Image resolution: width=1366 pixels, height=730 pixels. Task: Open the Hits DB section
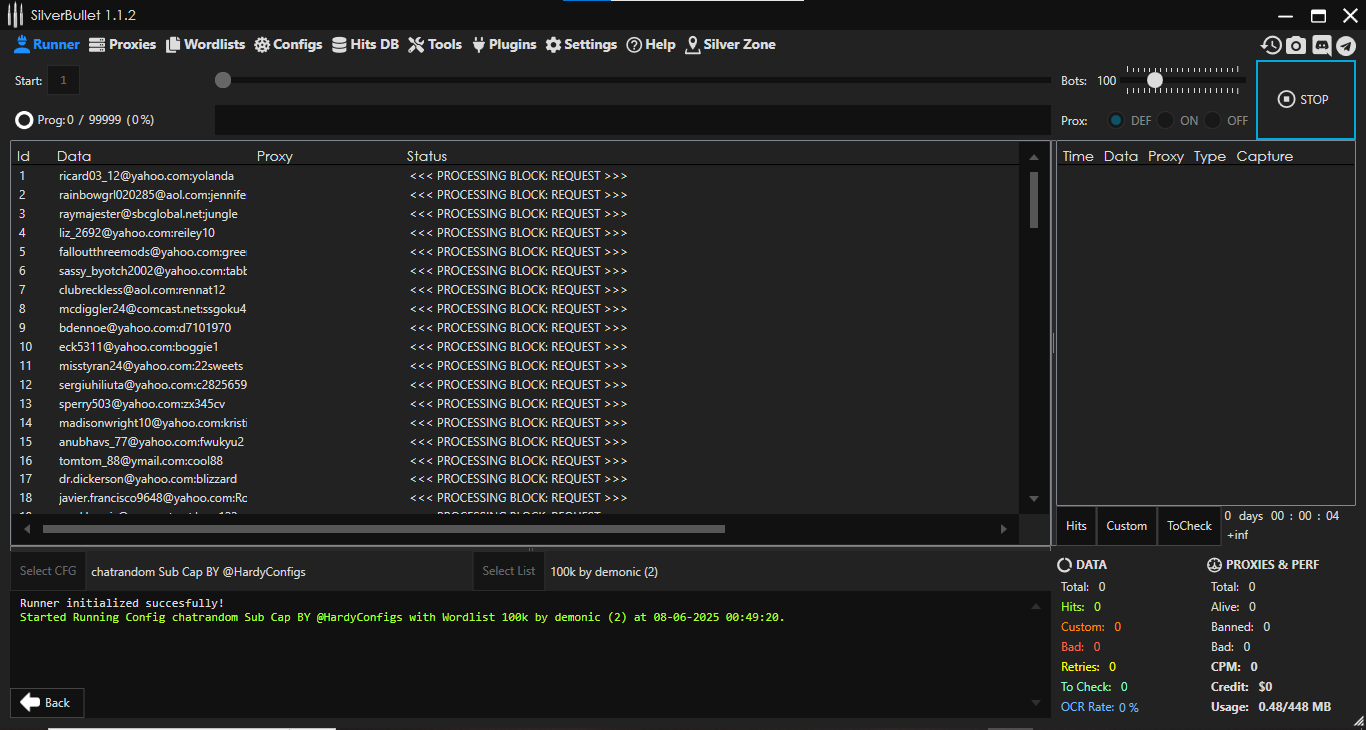365,45
